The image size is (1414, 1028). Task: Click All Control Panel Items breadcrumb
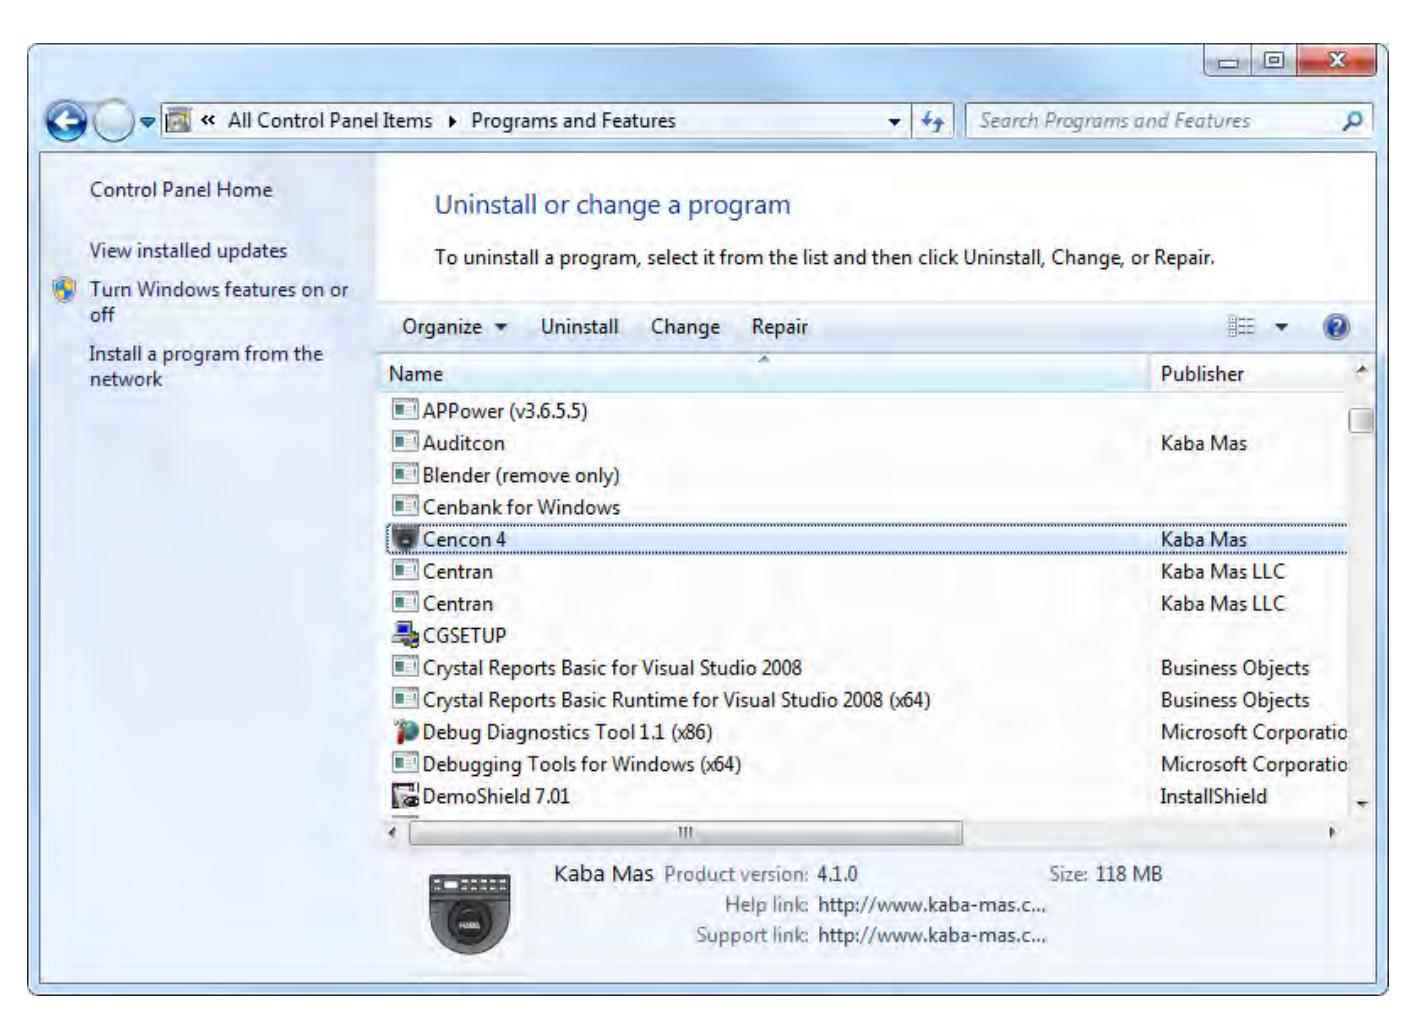tap(330, 121)
